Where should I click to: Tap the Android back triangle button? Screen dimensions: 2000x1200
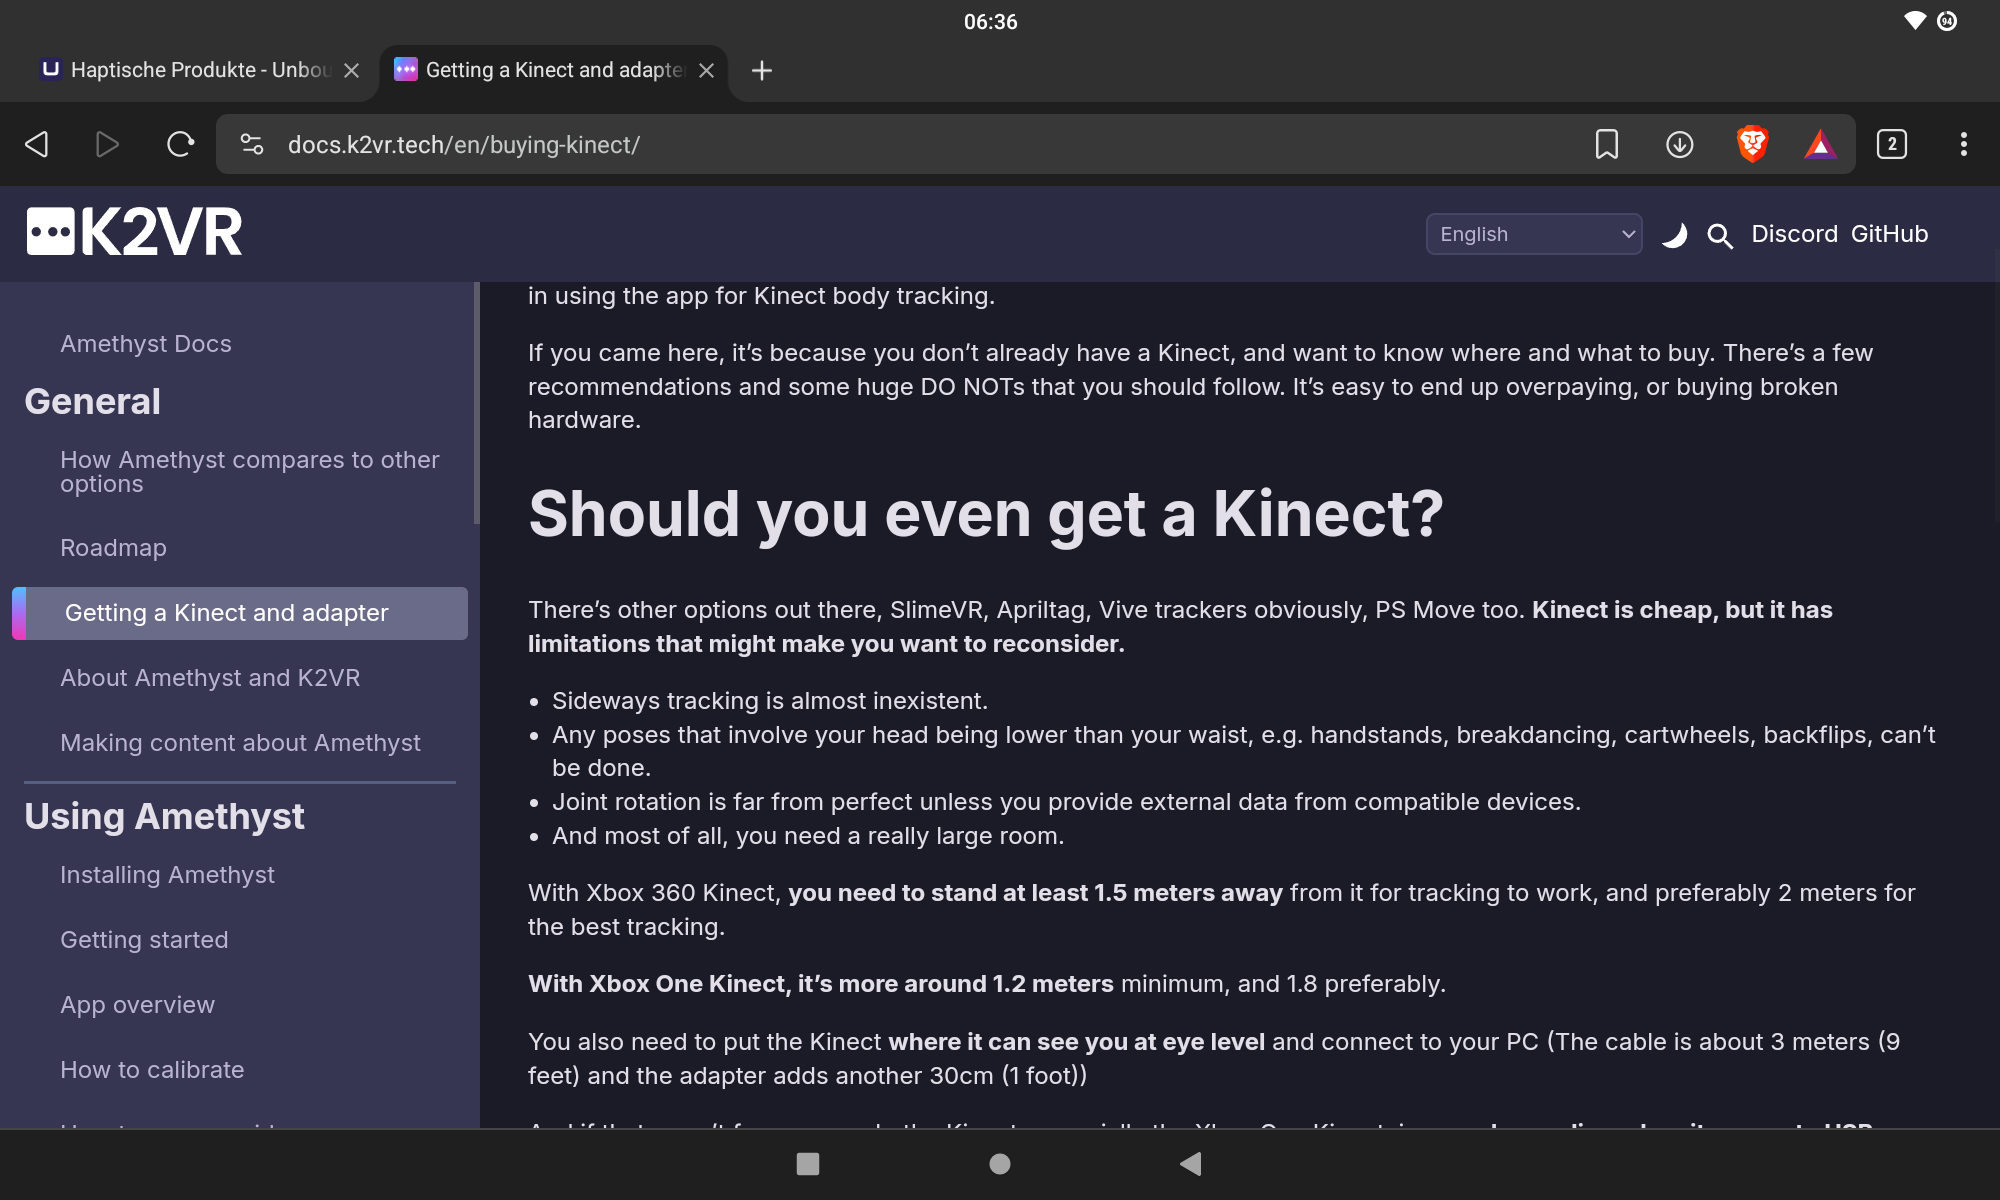pyautogui.click(x=1190, y=1163)
